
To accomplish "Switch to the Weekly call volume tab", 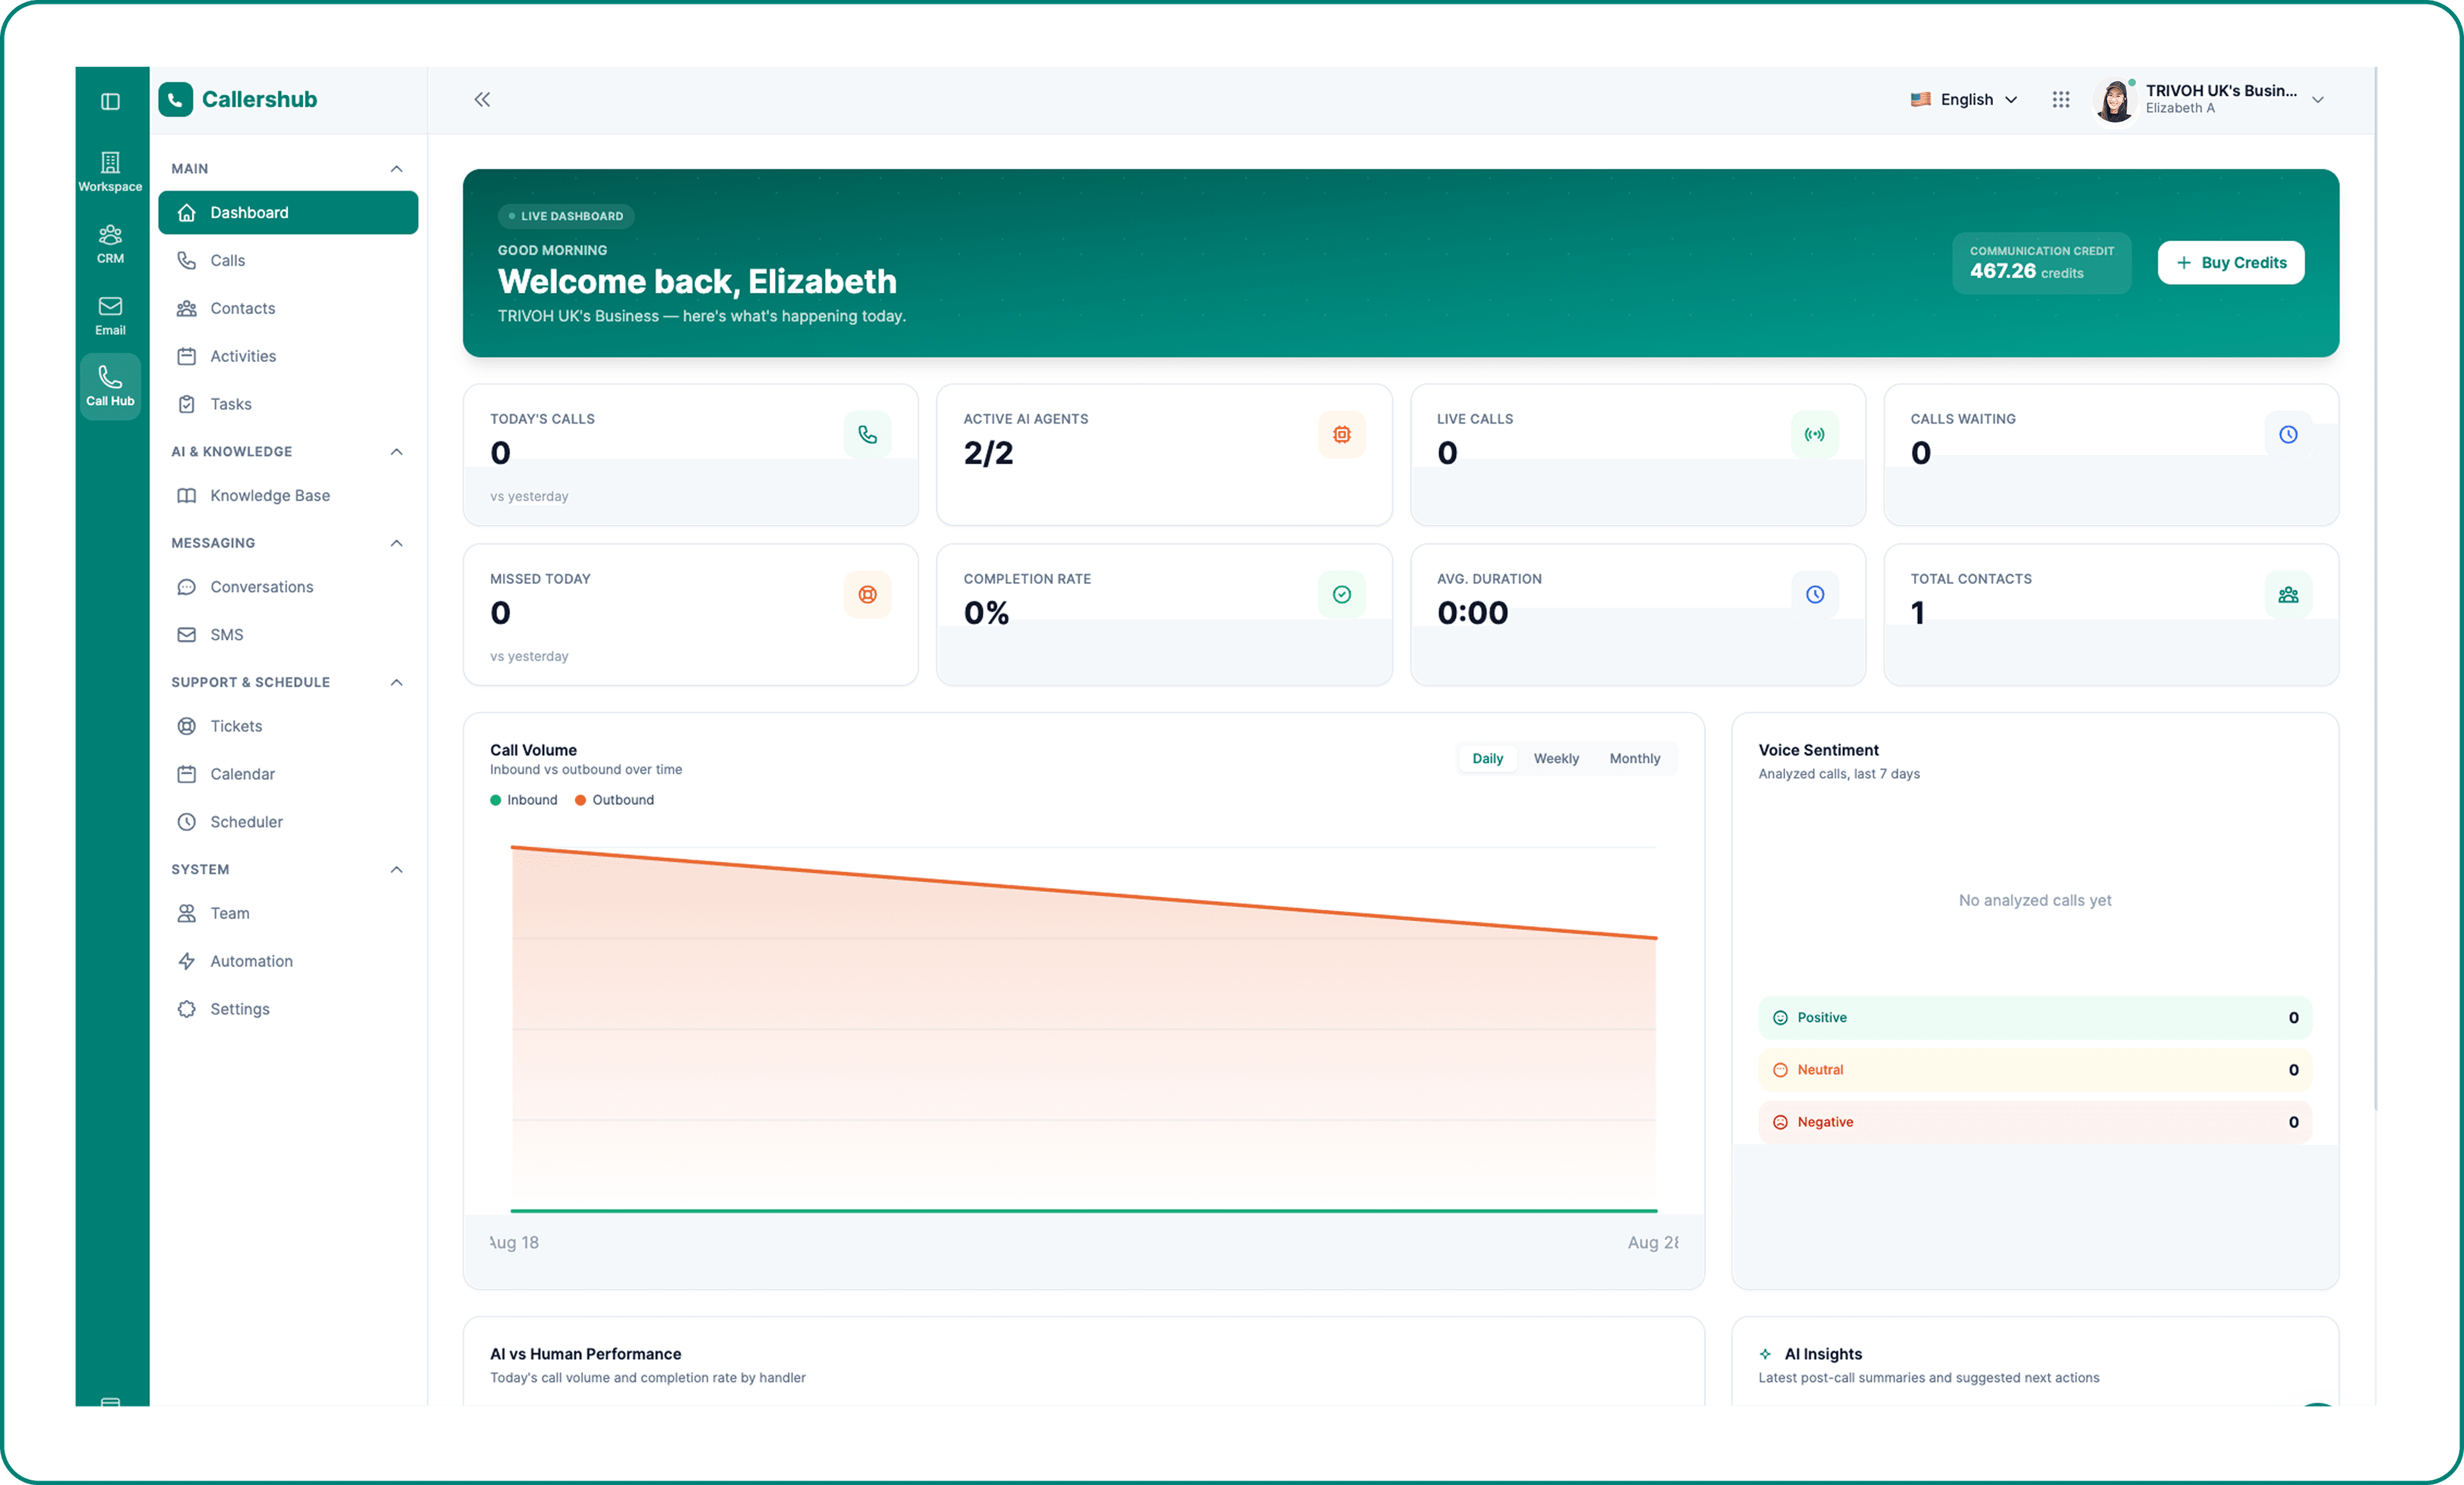I will (1556, 758).
